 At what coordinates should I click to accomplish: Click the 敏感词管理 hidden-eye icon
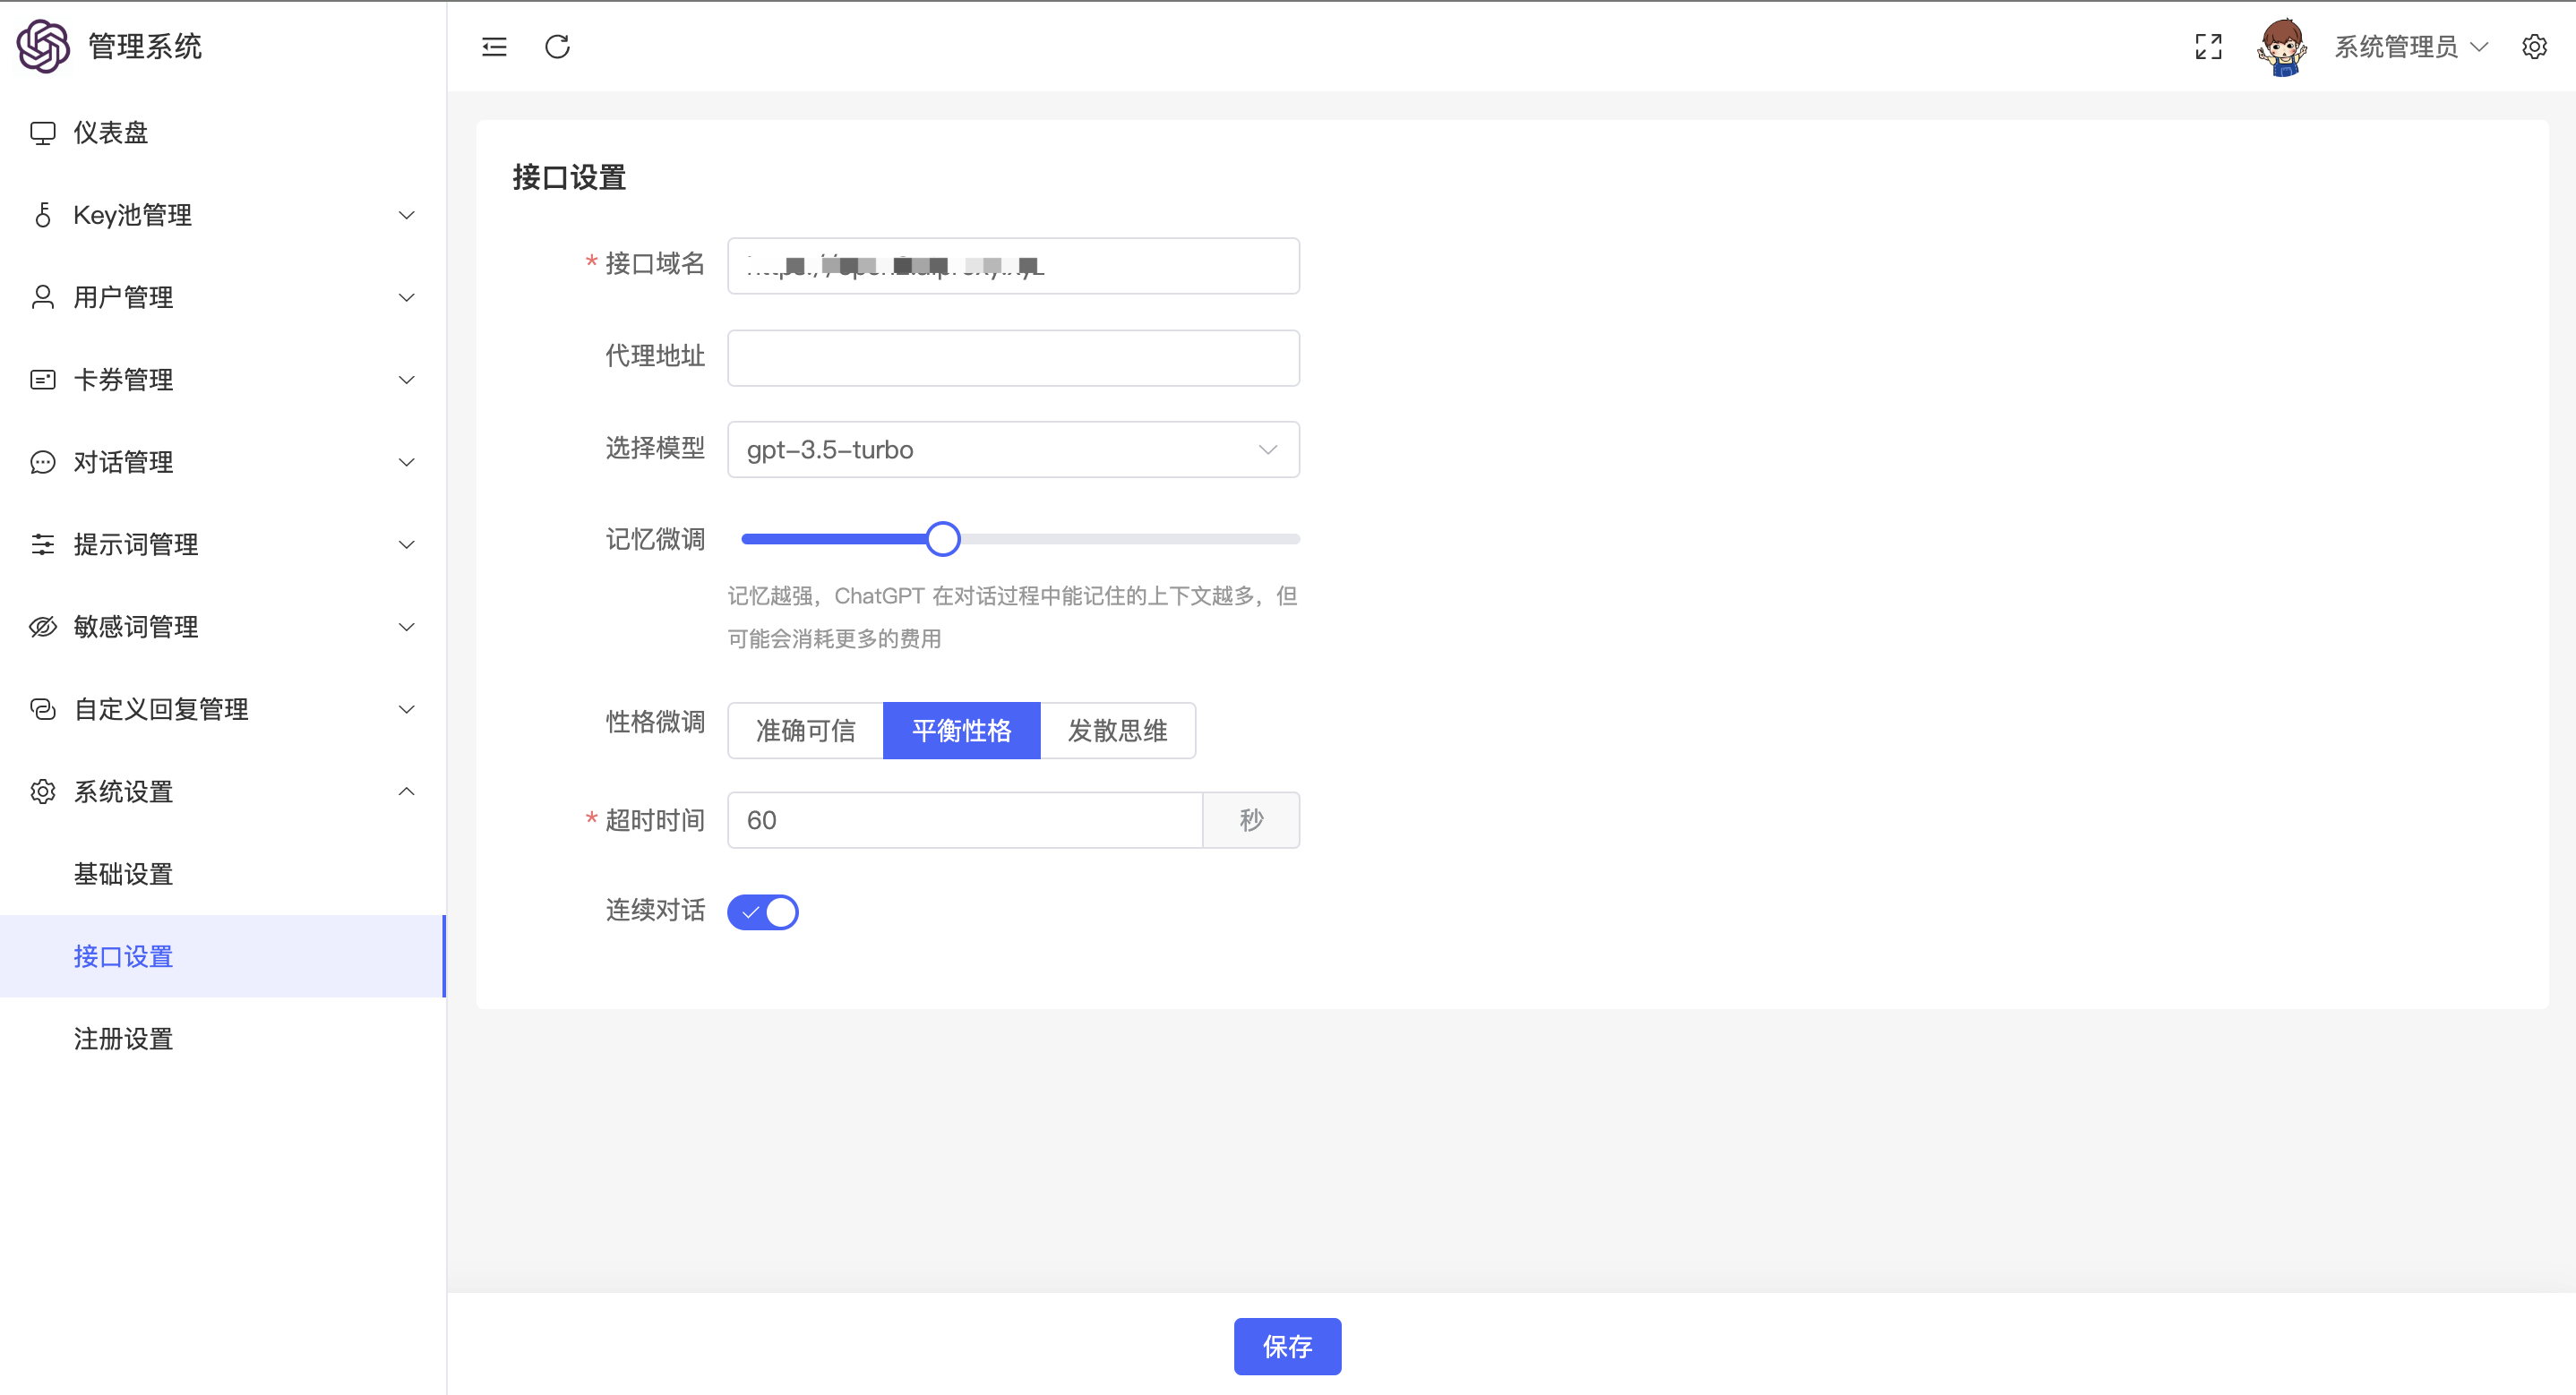[x=42, y=627]
